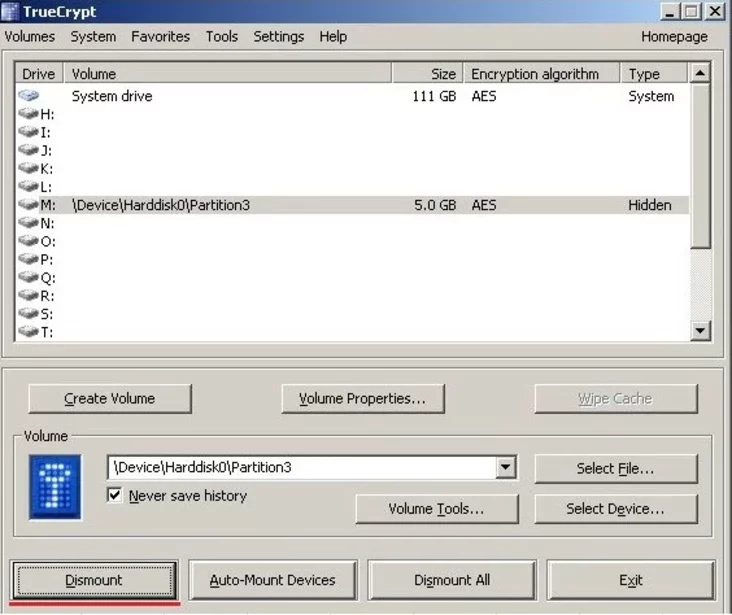Click the TrueCrypt volume logo icon
This screenshot has width=732, height=615.
click(x=56, y=487)
